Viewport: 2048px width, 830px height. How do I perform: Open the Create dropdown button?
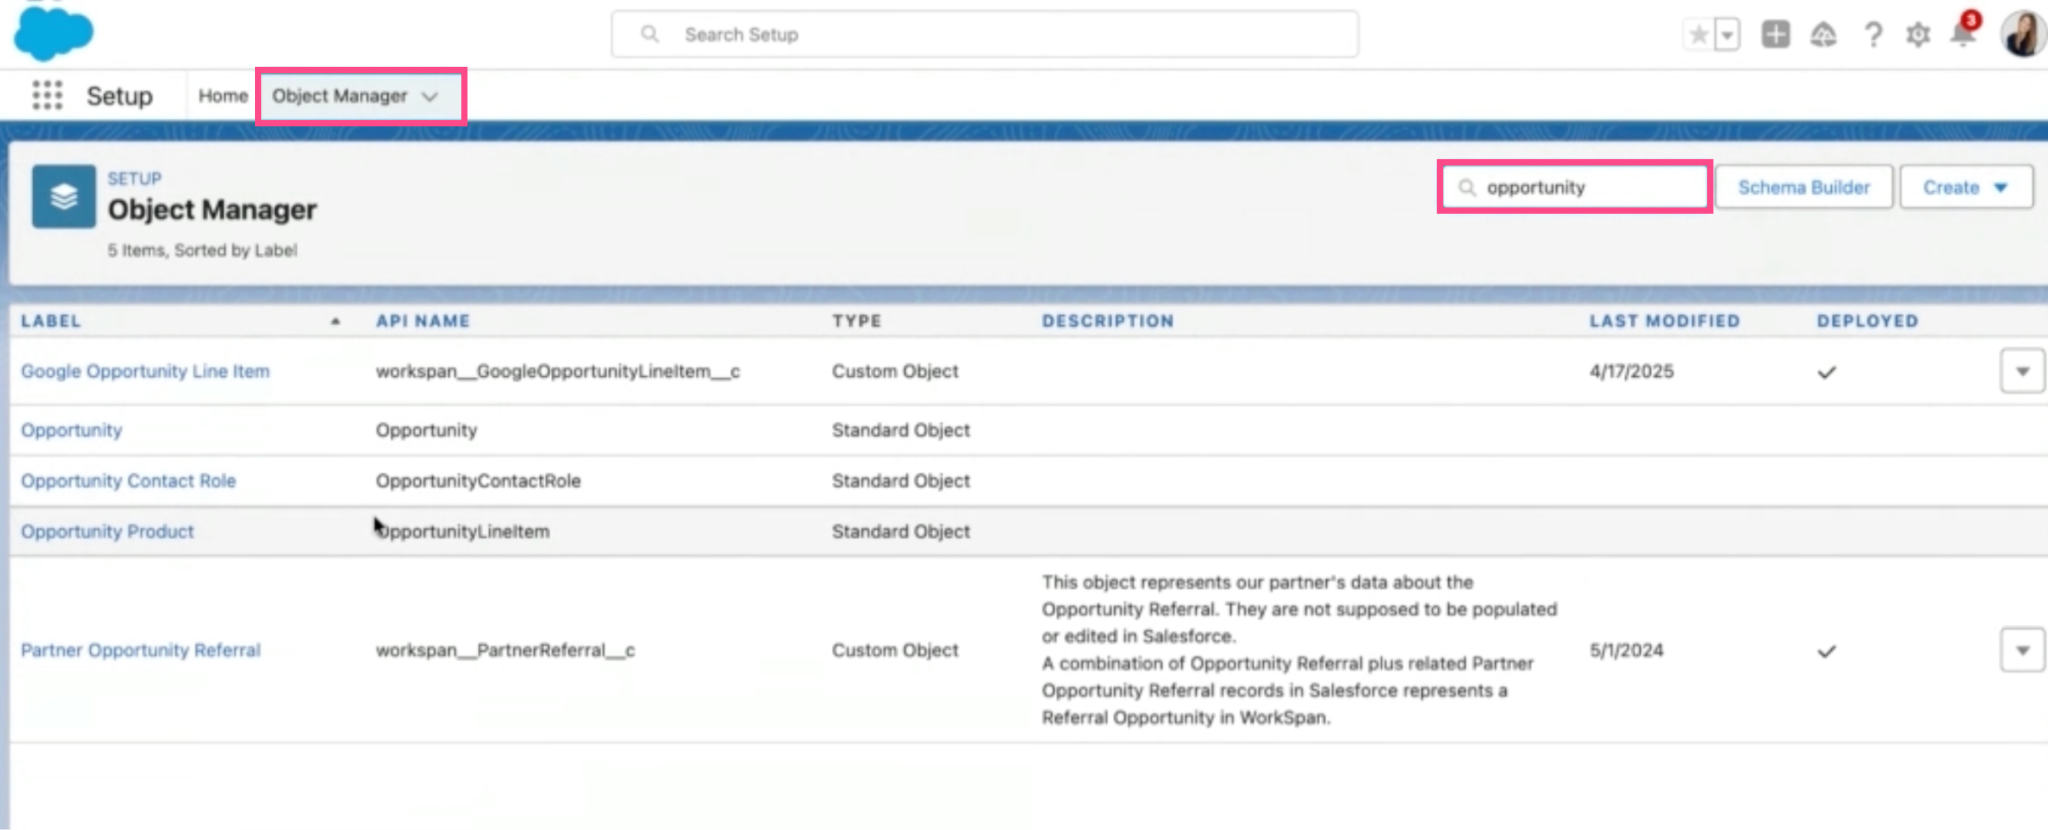pos(1966,187)
